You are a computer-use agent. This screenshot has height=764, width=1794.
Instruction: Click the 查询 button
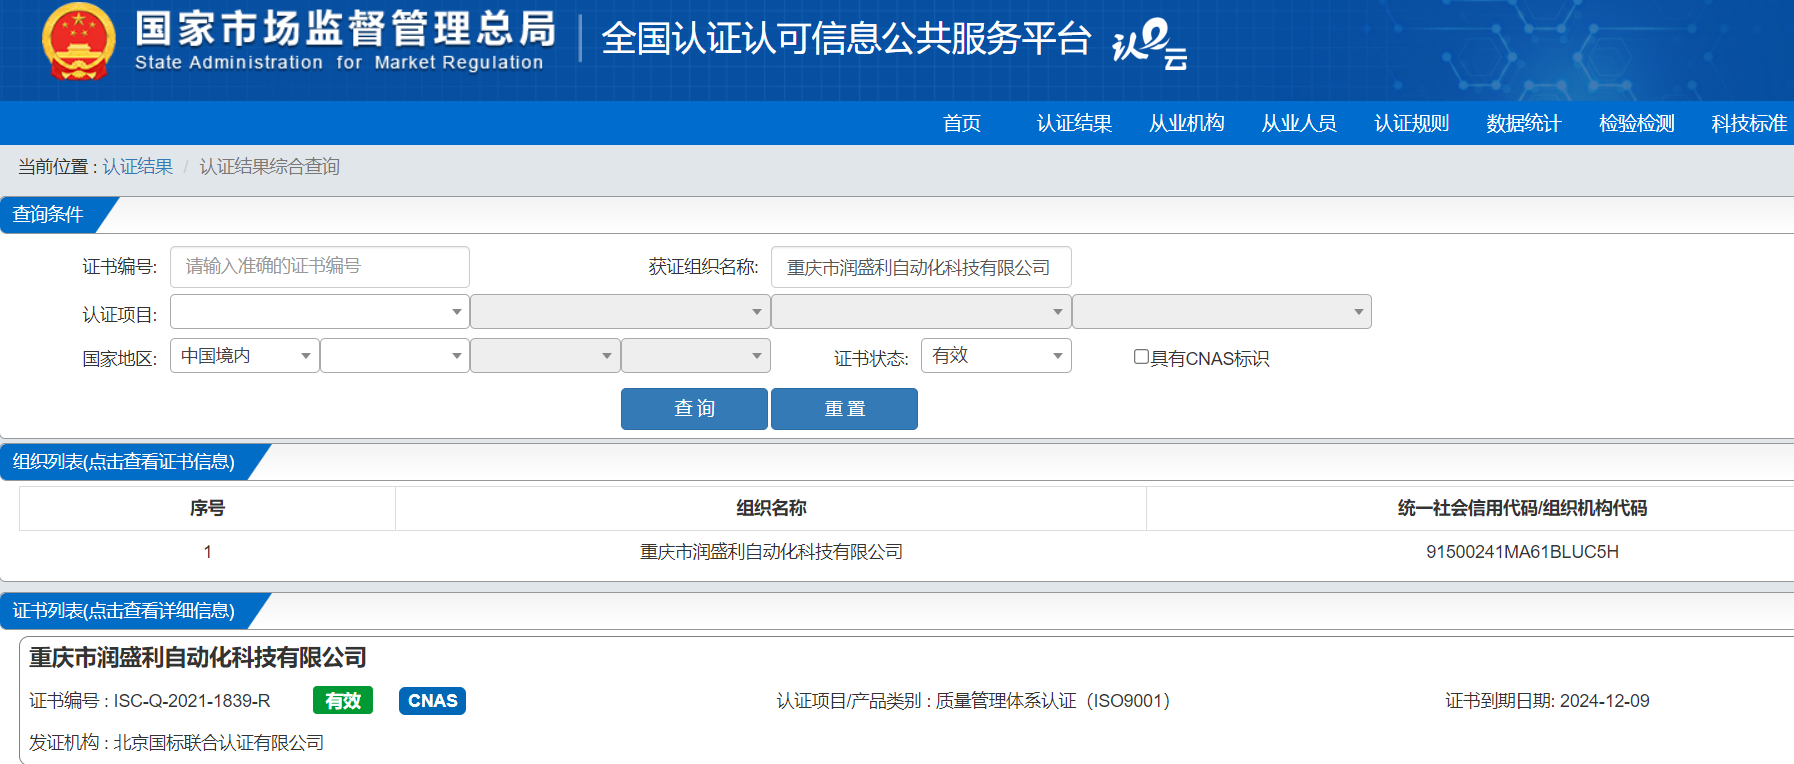point(694,409)
